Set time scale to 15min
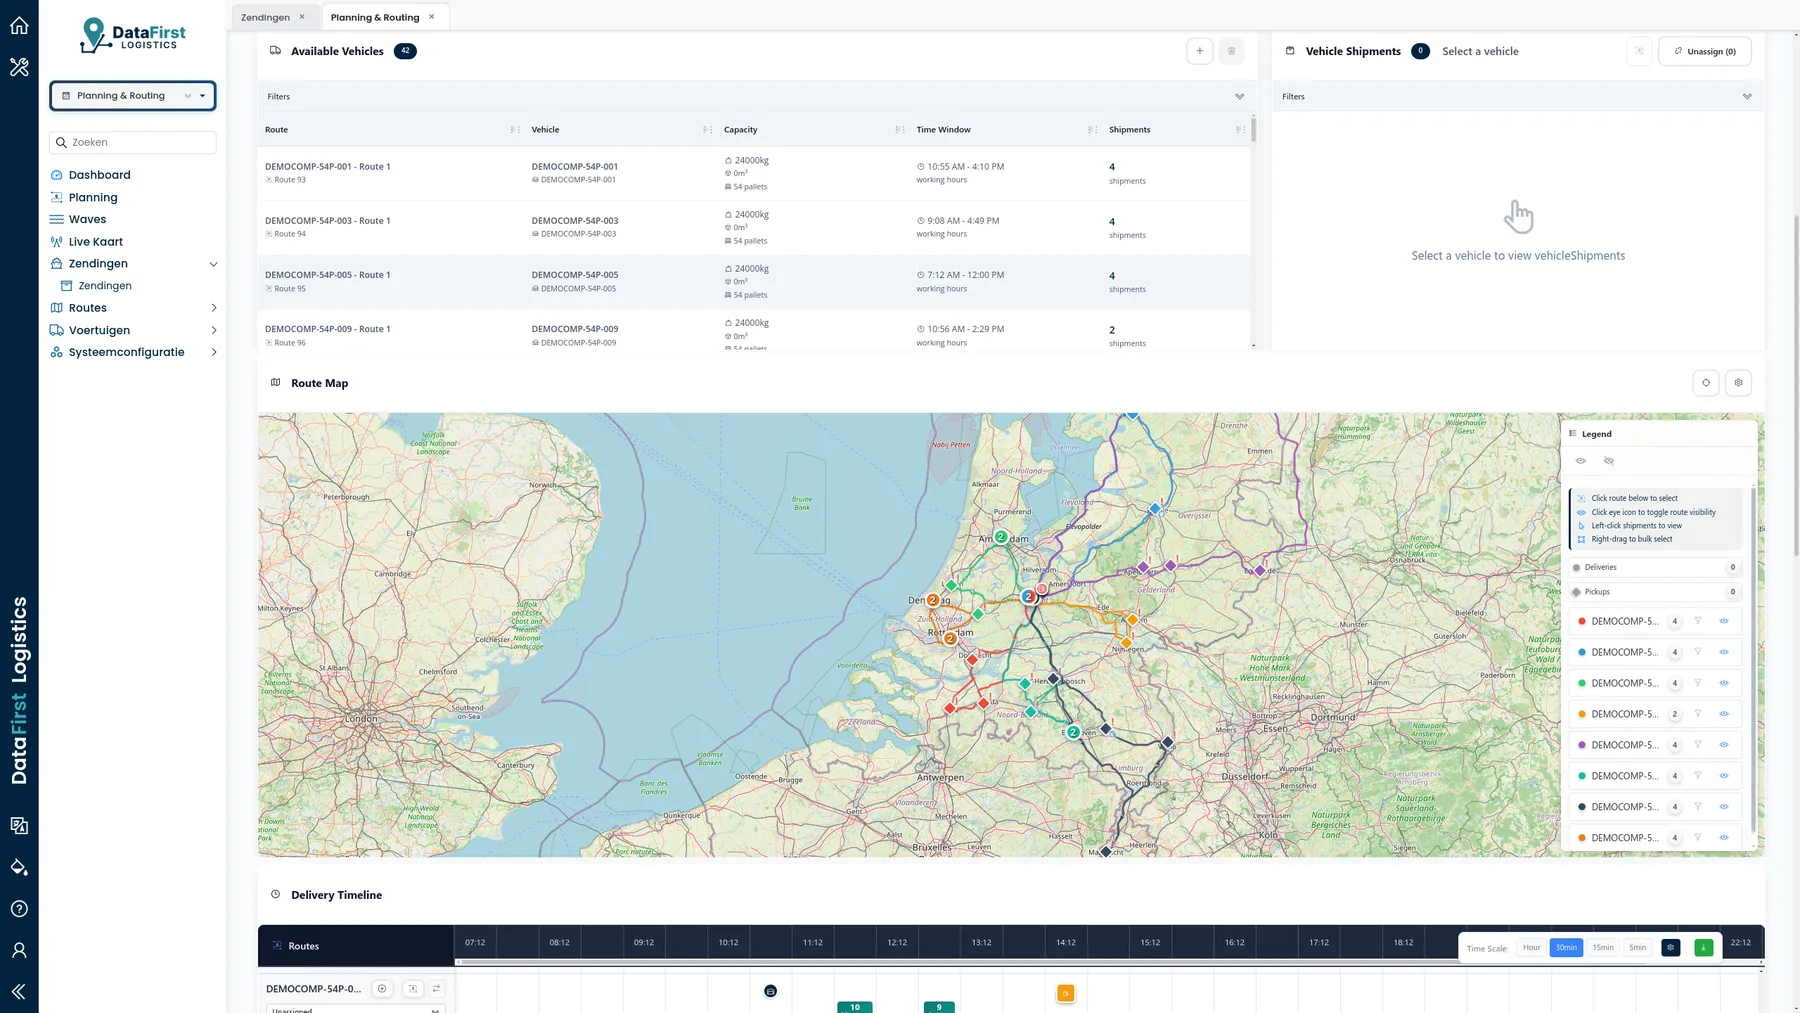The image size is (1800, 1013). (1602, 947)
